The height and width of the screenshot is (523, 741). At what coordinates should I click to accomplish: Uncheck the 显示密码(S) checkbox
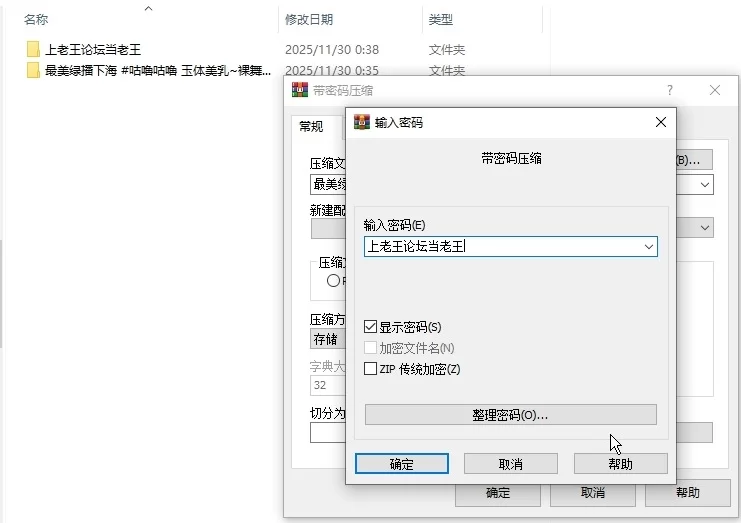pyautogui.click(x=370, y=326)
